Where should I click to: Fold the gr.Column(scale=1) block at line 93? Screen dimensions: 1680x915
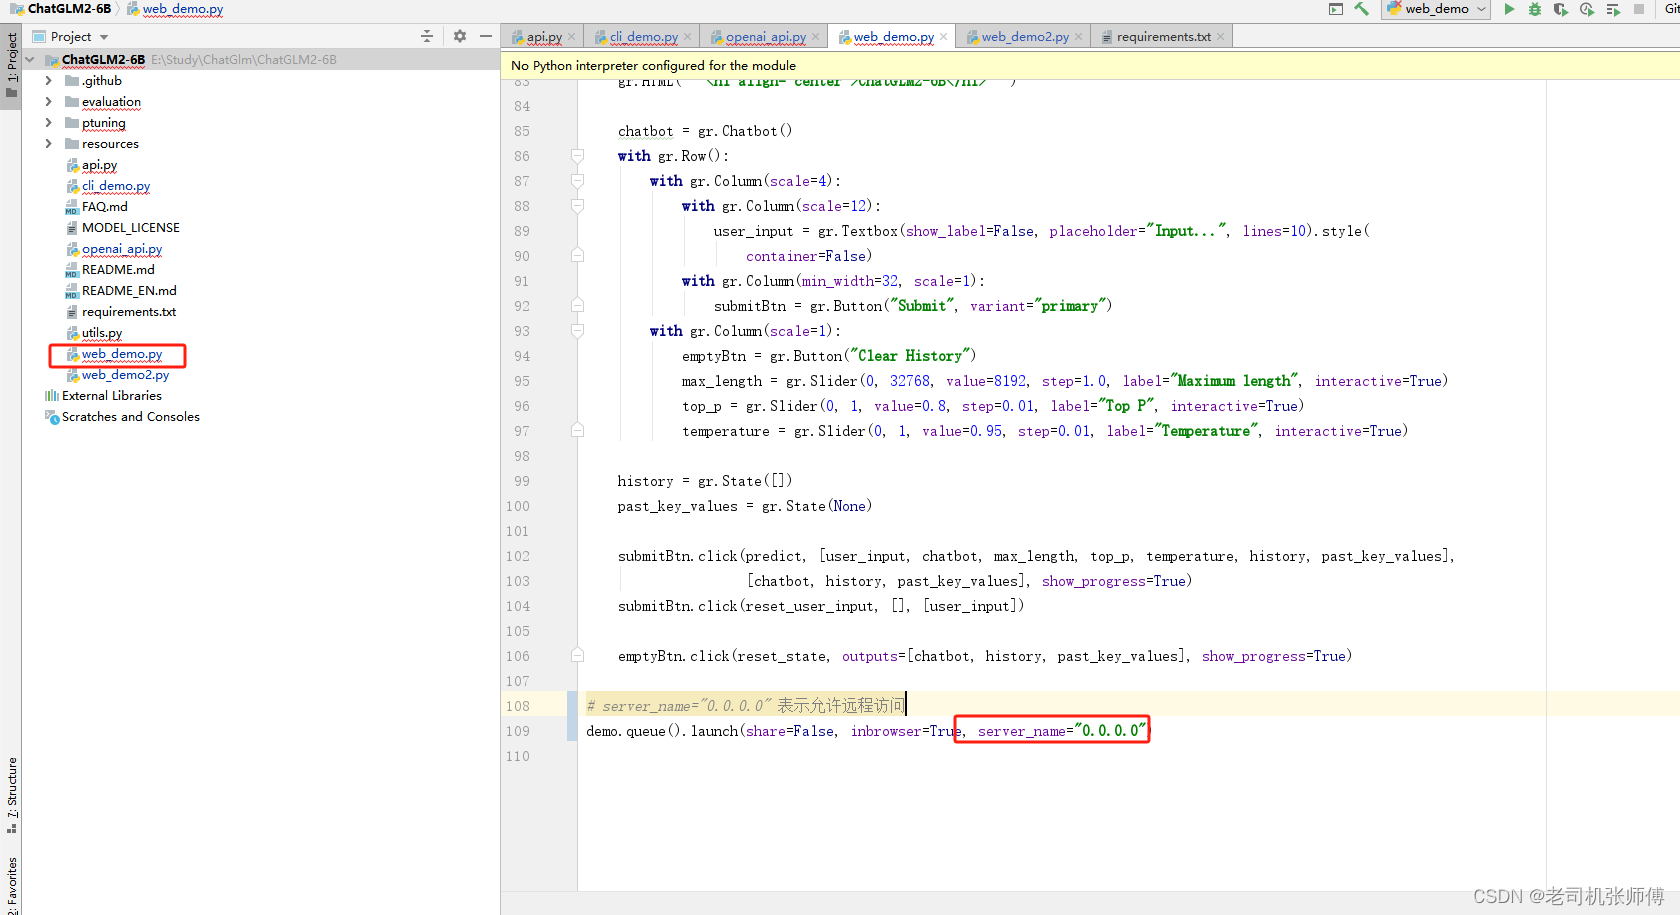[x=577, y=331]
